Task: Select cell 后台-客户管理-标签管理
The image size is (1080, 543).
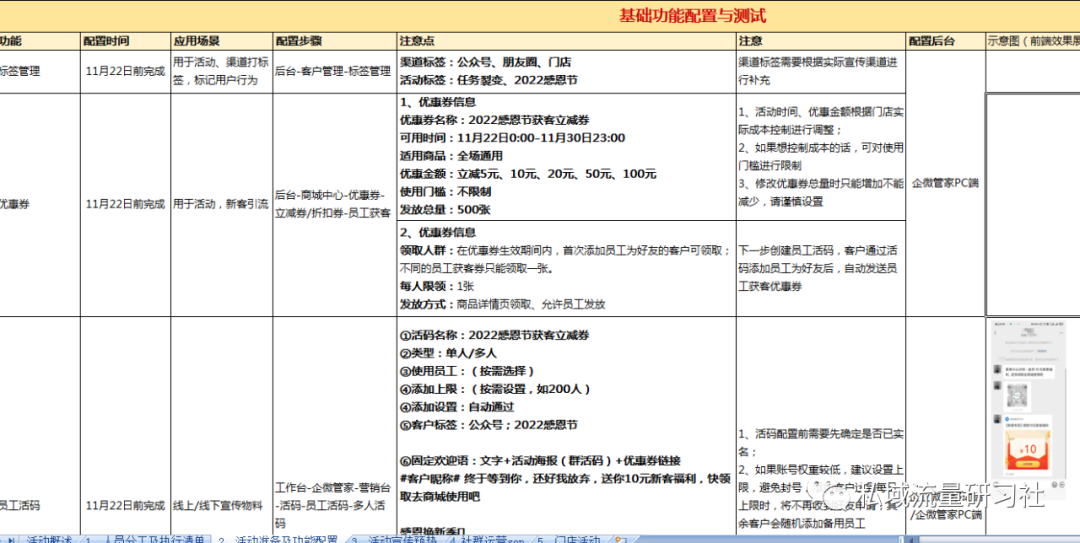Action: click(x=333, y=70)
